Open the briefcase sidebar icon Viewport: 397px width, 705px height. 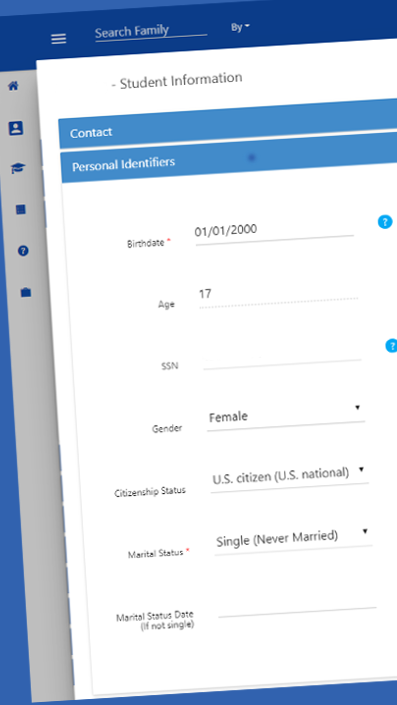26,293
